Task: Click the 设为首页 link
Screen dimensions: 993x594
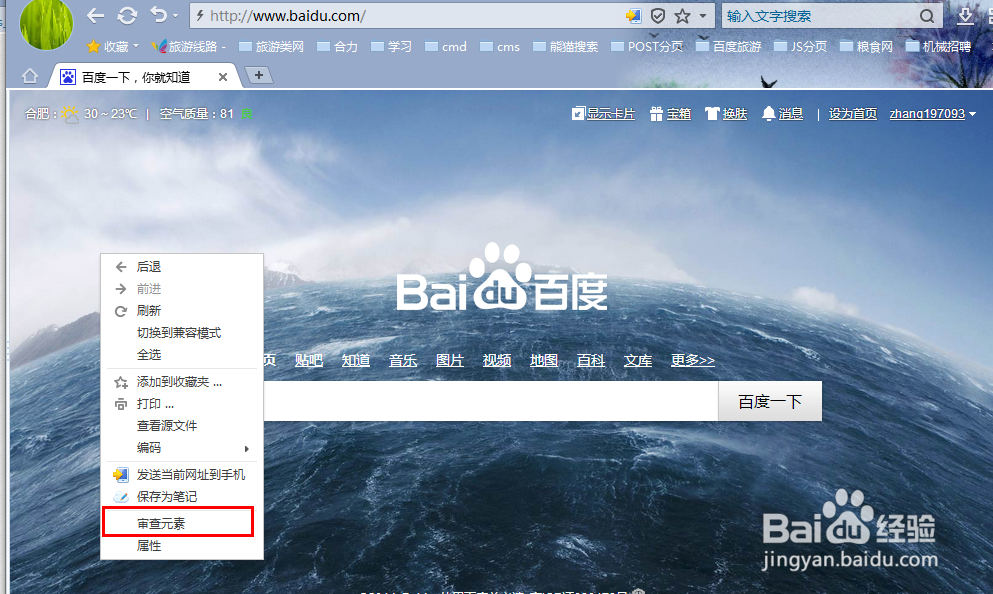Action: tap(853, 114)
